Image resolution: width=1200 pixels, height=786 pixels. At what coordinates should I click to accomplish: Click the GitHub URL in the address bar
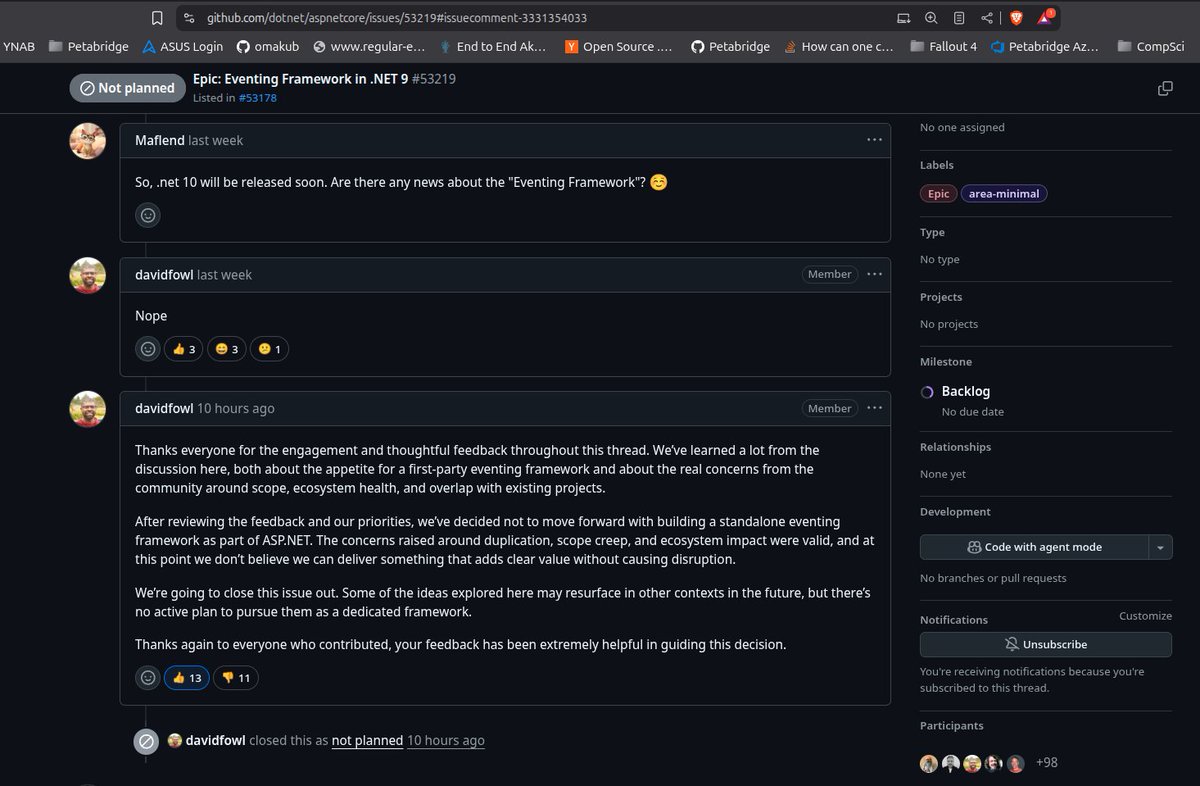click(397, 18)
